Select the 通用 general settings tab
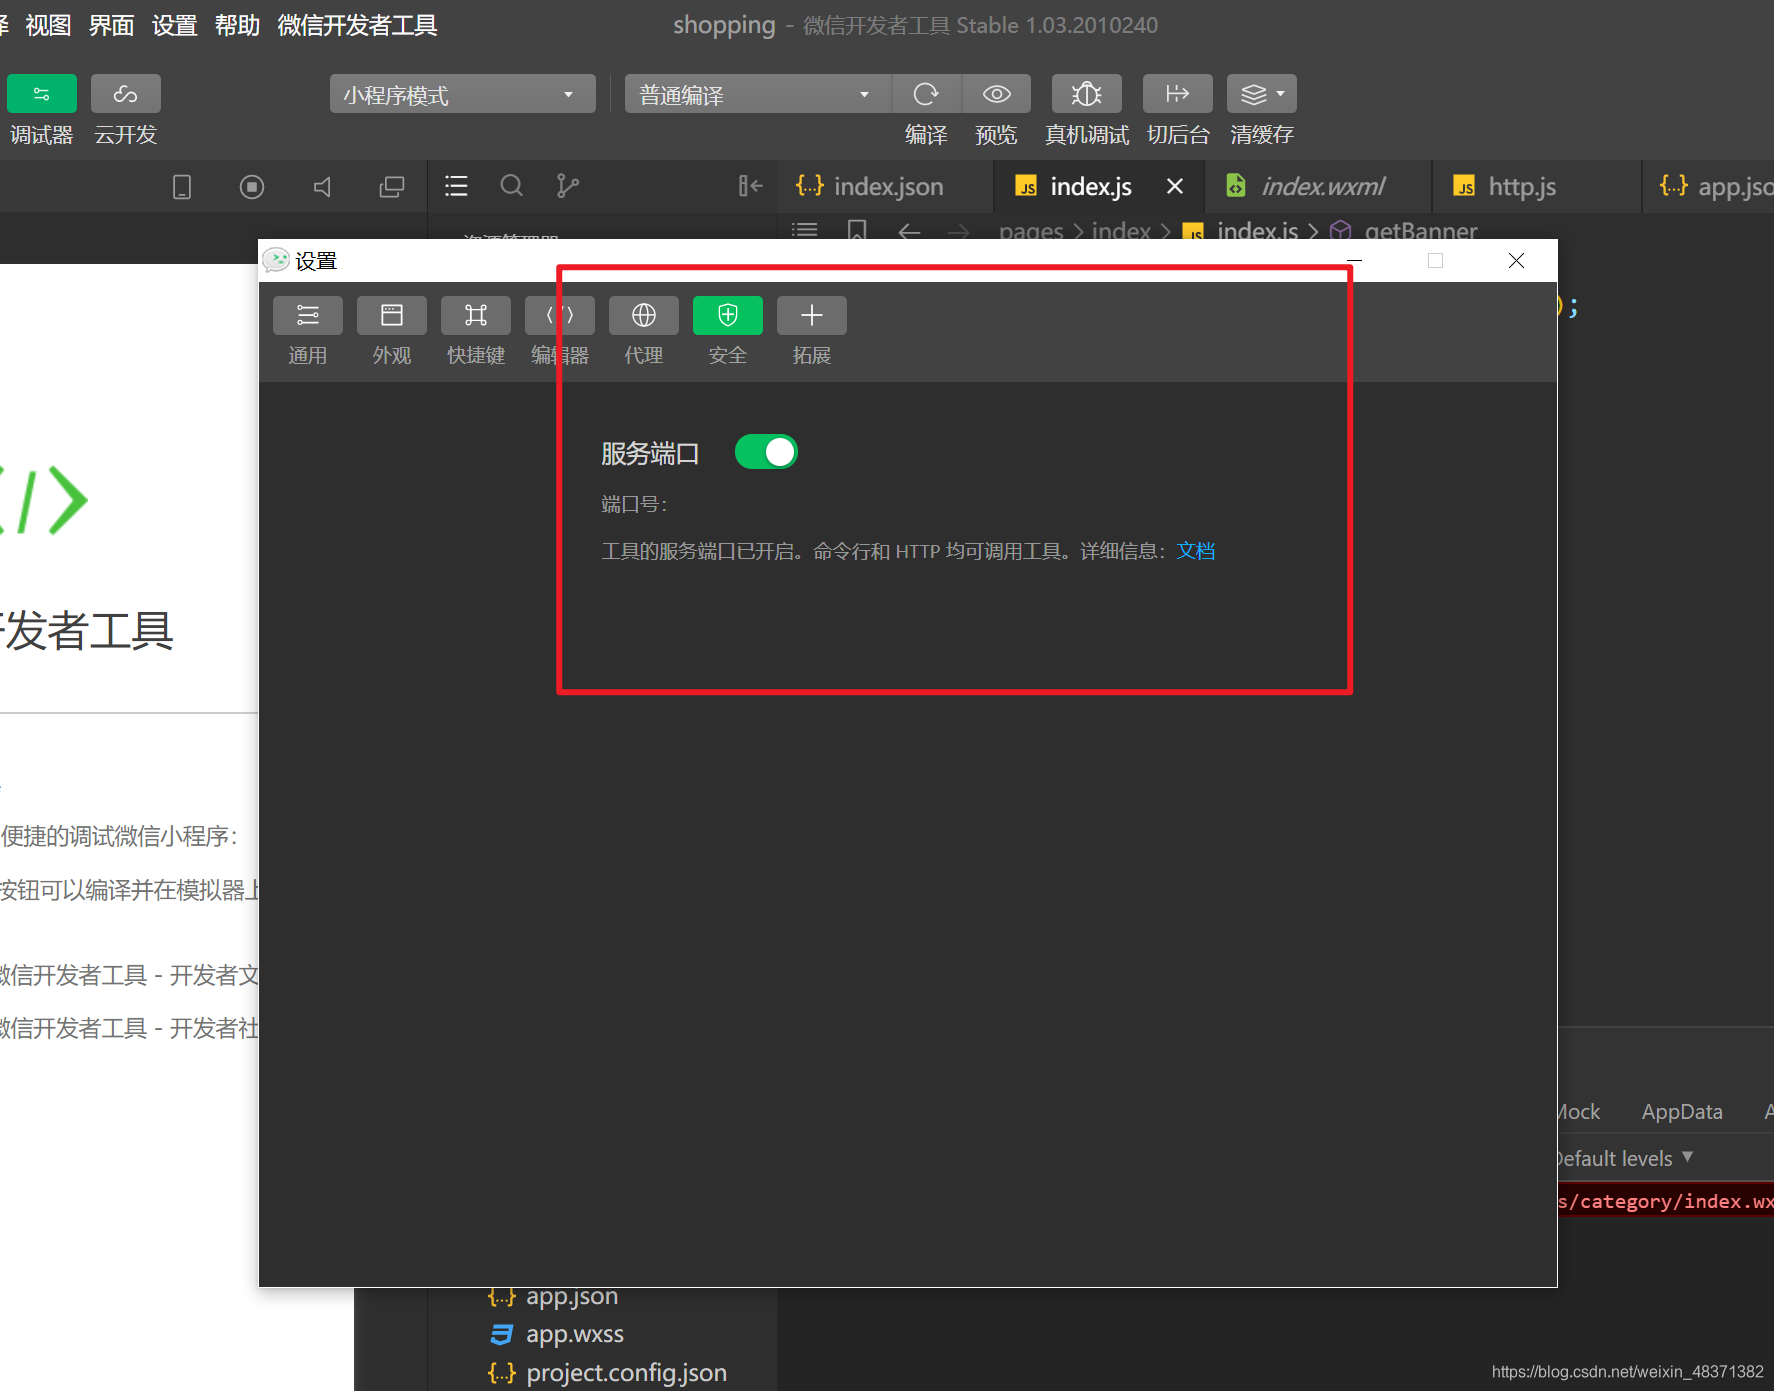Viewport: 1774px width, 1391px height. coord(308,332)
